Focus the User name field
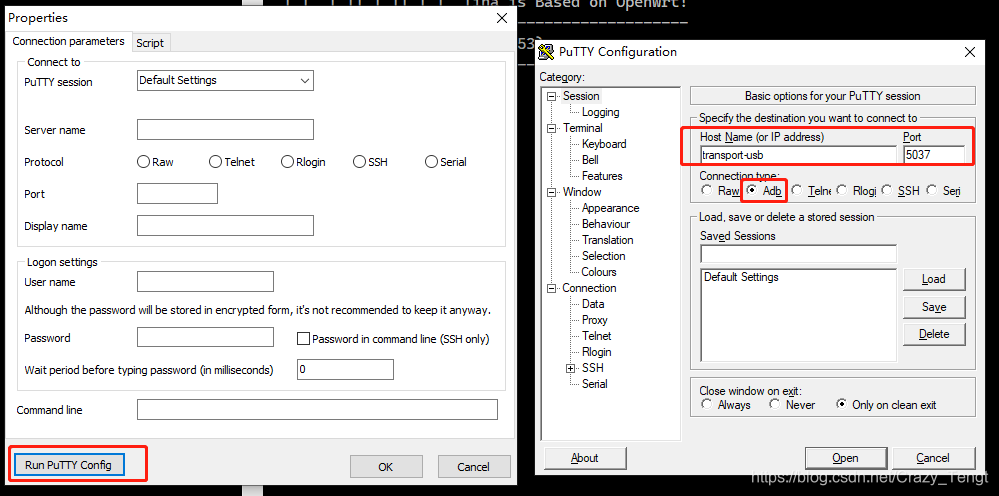The width and height of the screenshot is (999, 496). click(205, 281)
